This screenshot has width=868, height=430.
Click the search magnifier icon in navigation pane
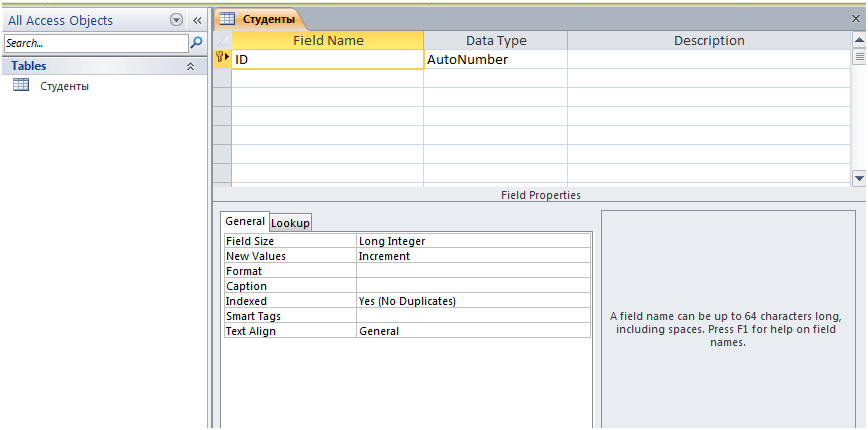(x=197, y=43)
